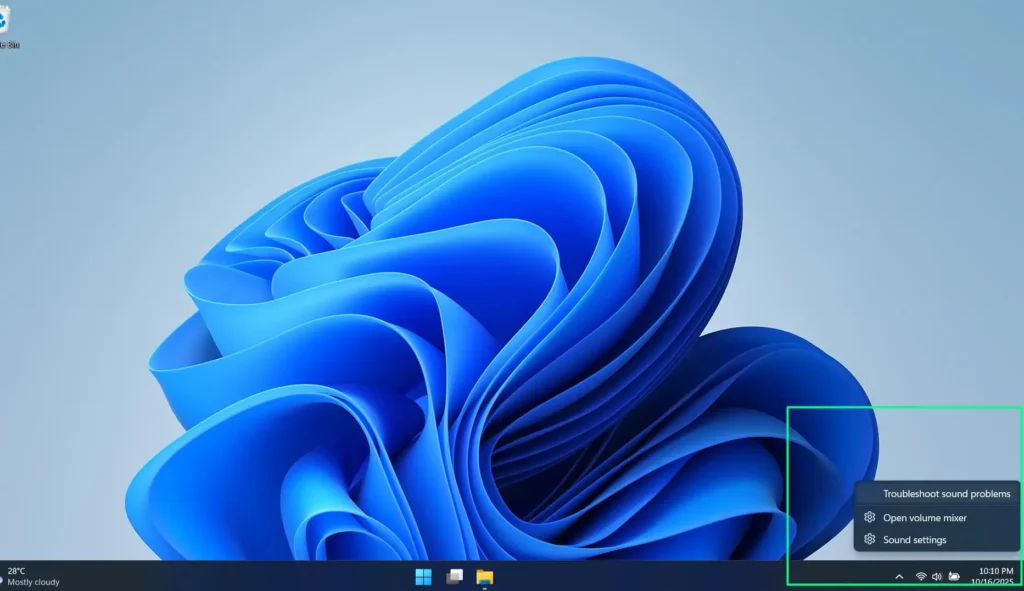The height and width of the screenshot is (591, 1024).
Task: Select Sound settings from the context menu
Action: click(x=913, y=540)
